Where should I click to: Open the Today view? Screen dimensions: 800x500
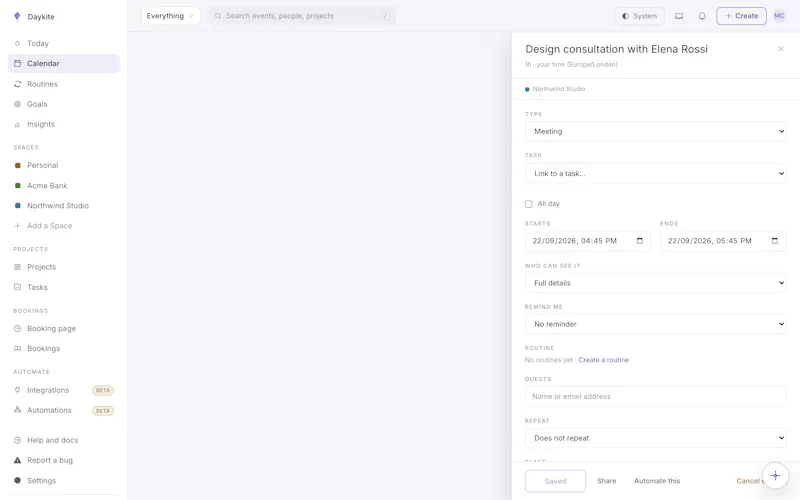pos(64,43)
